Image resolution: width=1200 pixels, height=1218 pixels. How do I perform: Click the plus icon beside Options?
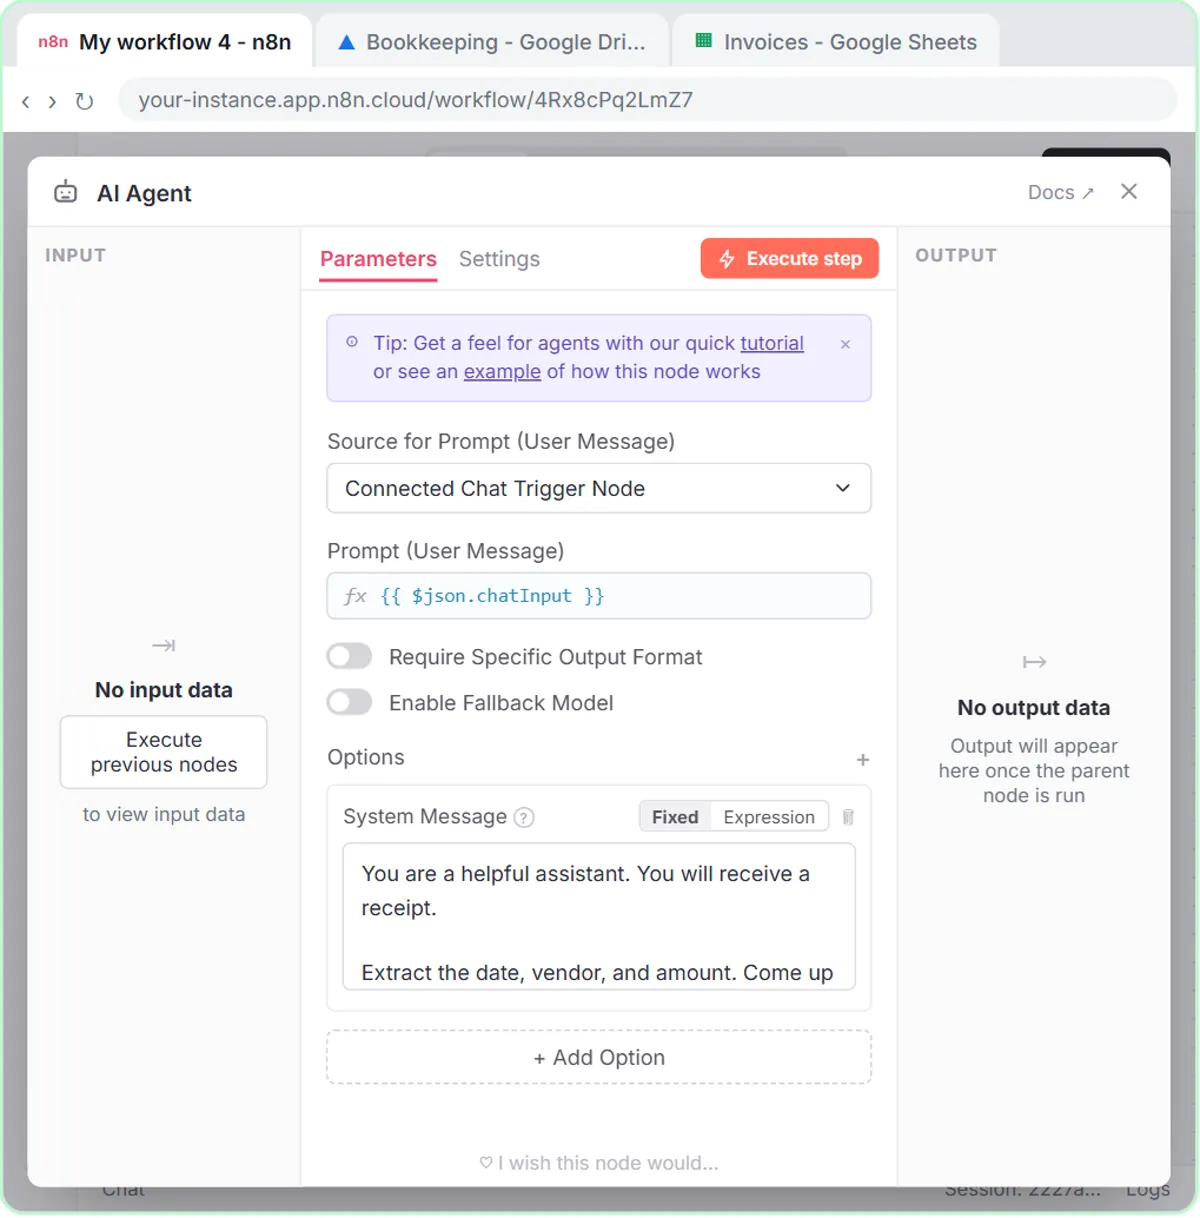(x=863, y=760)
